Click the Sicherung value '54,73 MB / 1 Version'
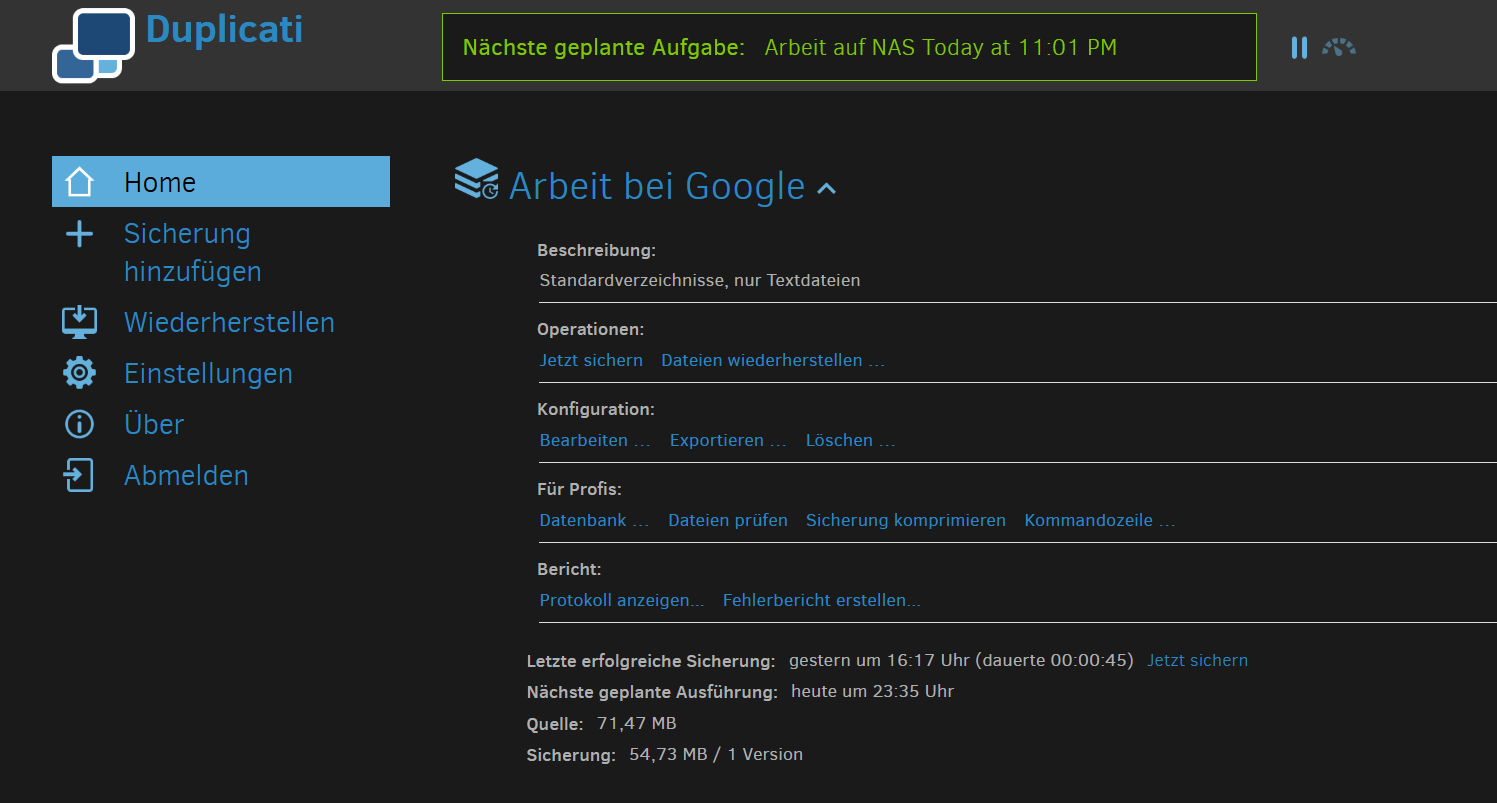The width and height of the screenshot is (1497, 803). [716, 754]
